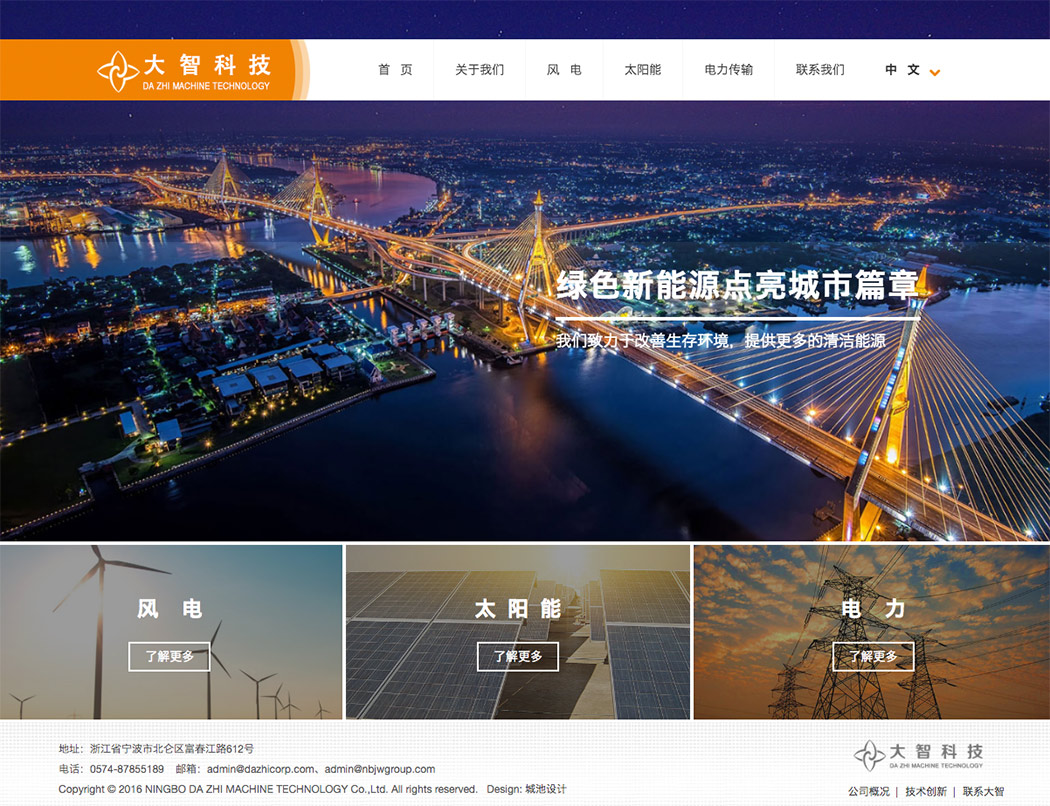
Task: Open the 太阳能 solar panel thumbnail
Action: (518, 632)
